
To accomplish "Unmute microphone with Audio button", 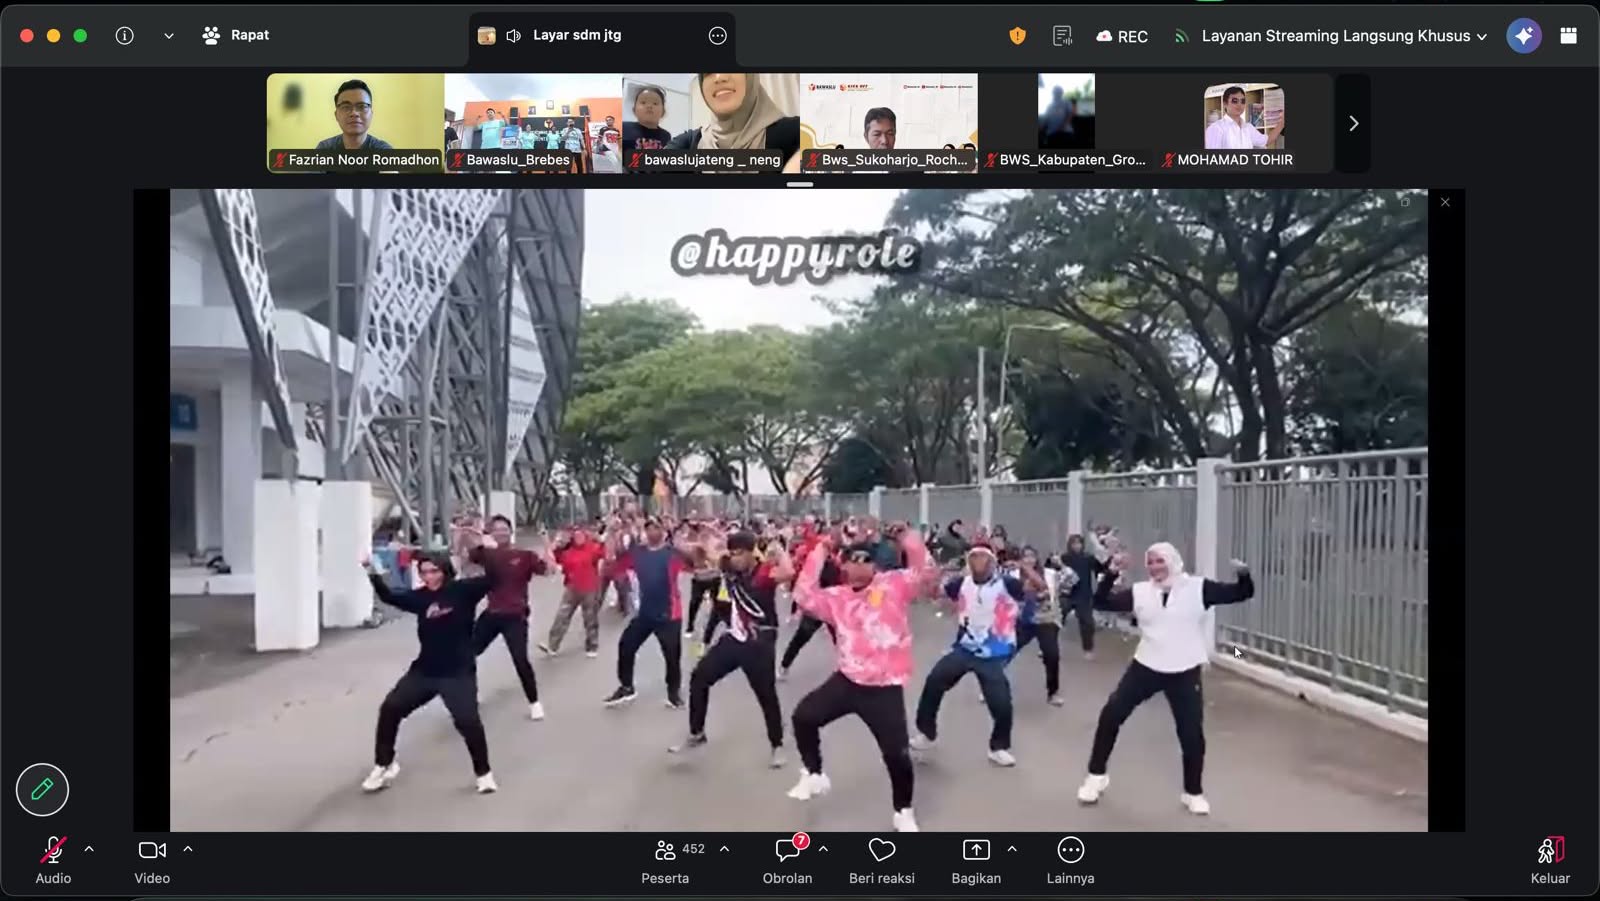I will coord(53,860).
